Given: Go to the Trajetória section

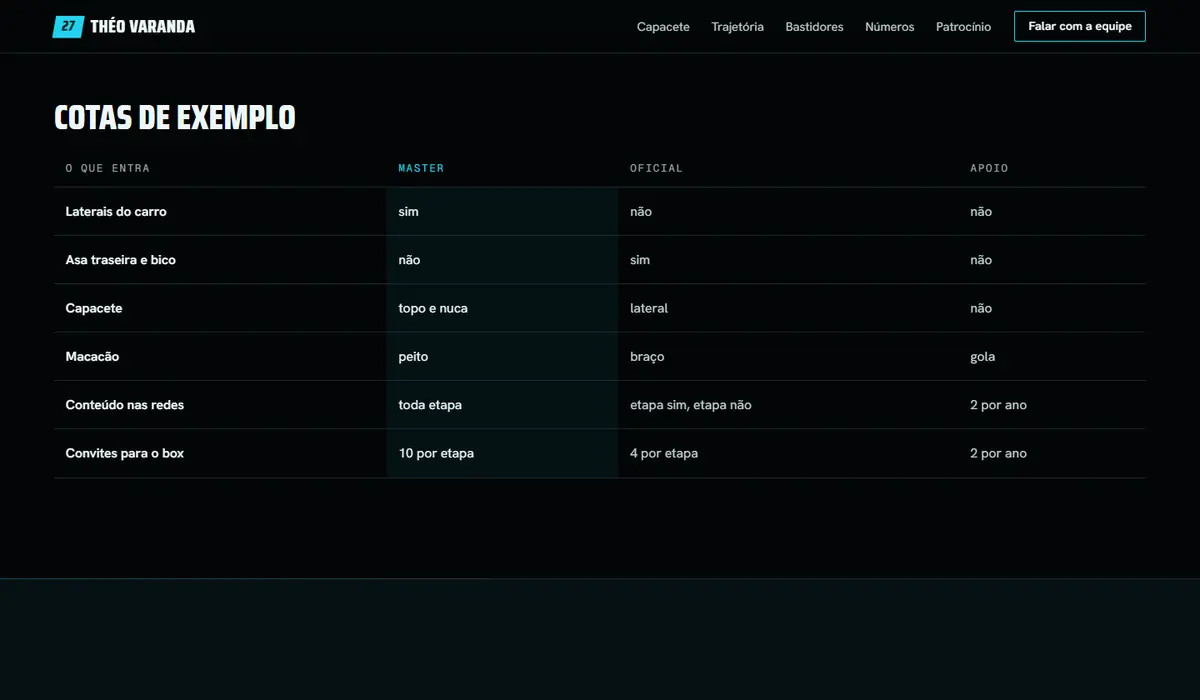Looking at the screenshot, I should click(738, 27).
